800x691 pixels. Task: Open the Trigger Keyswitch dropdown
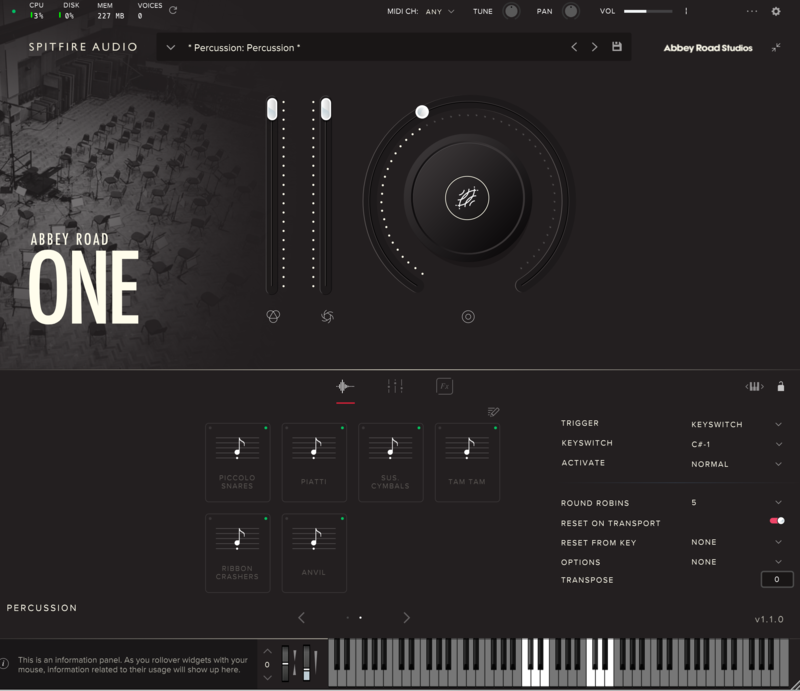(x=736, y=424)
